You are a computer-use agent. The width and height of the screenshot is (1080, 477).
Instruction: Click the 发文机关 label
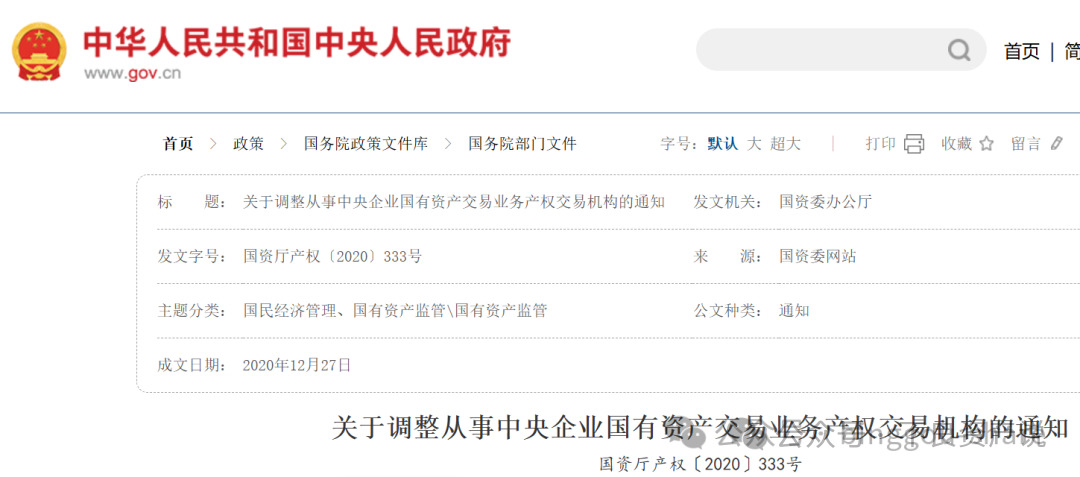[727, 202]
